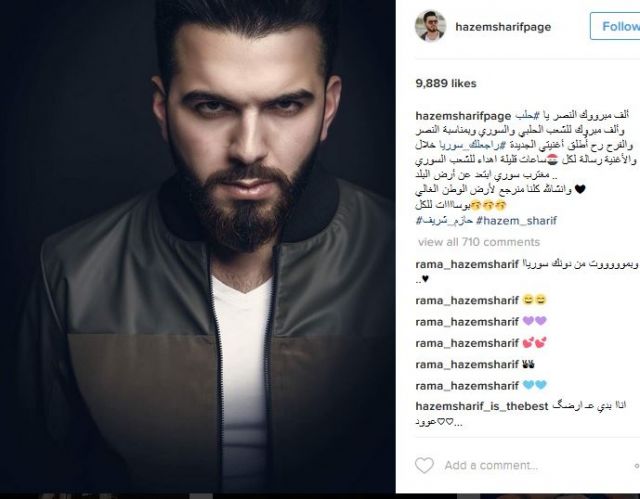The image size is (640, 499).
Task: Open rama_hazemsharif profile on purple hearts comment
Action: pos(467,322)
